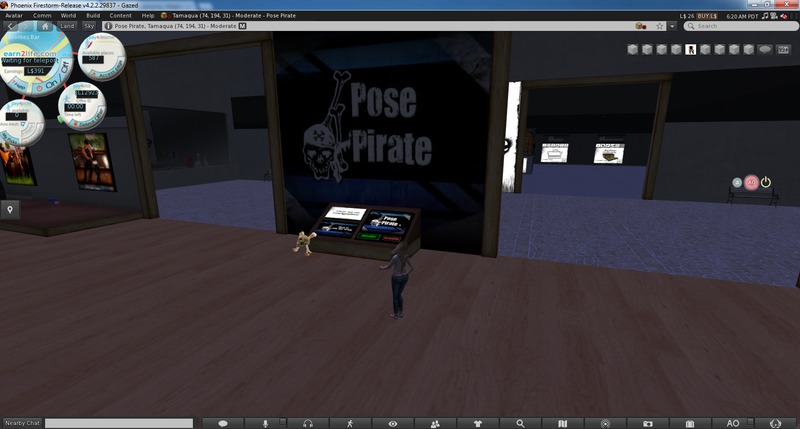Open camera view eye icon

393,423
